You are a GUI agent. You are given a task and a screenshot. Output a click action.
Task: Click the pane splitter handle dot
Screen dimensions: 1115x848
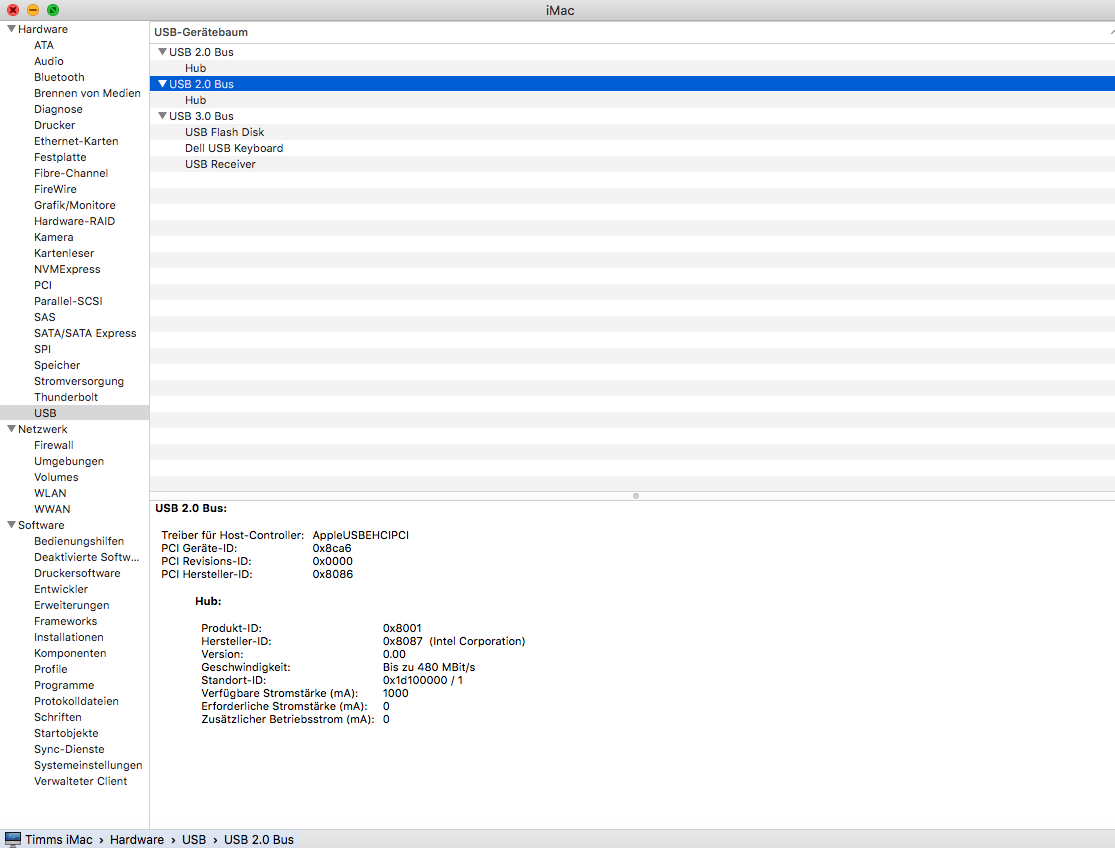pyautogui.click(x=636, y=496)
